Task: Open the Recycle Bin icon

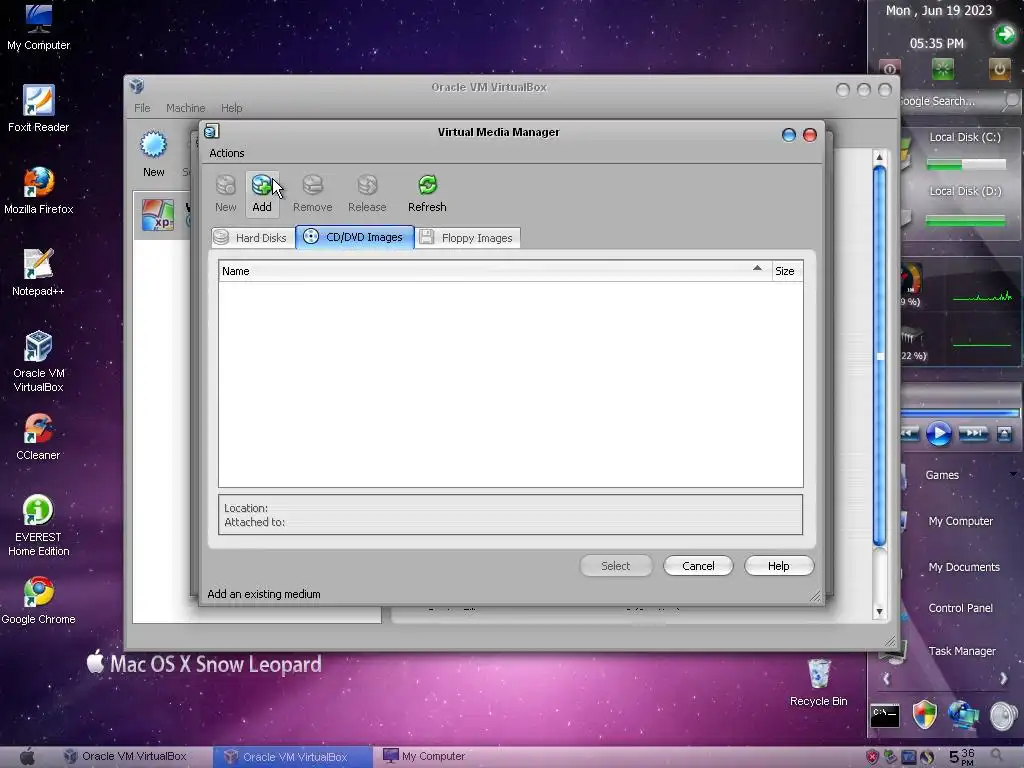Action: tap(818, 682)
